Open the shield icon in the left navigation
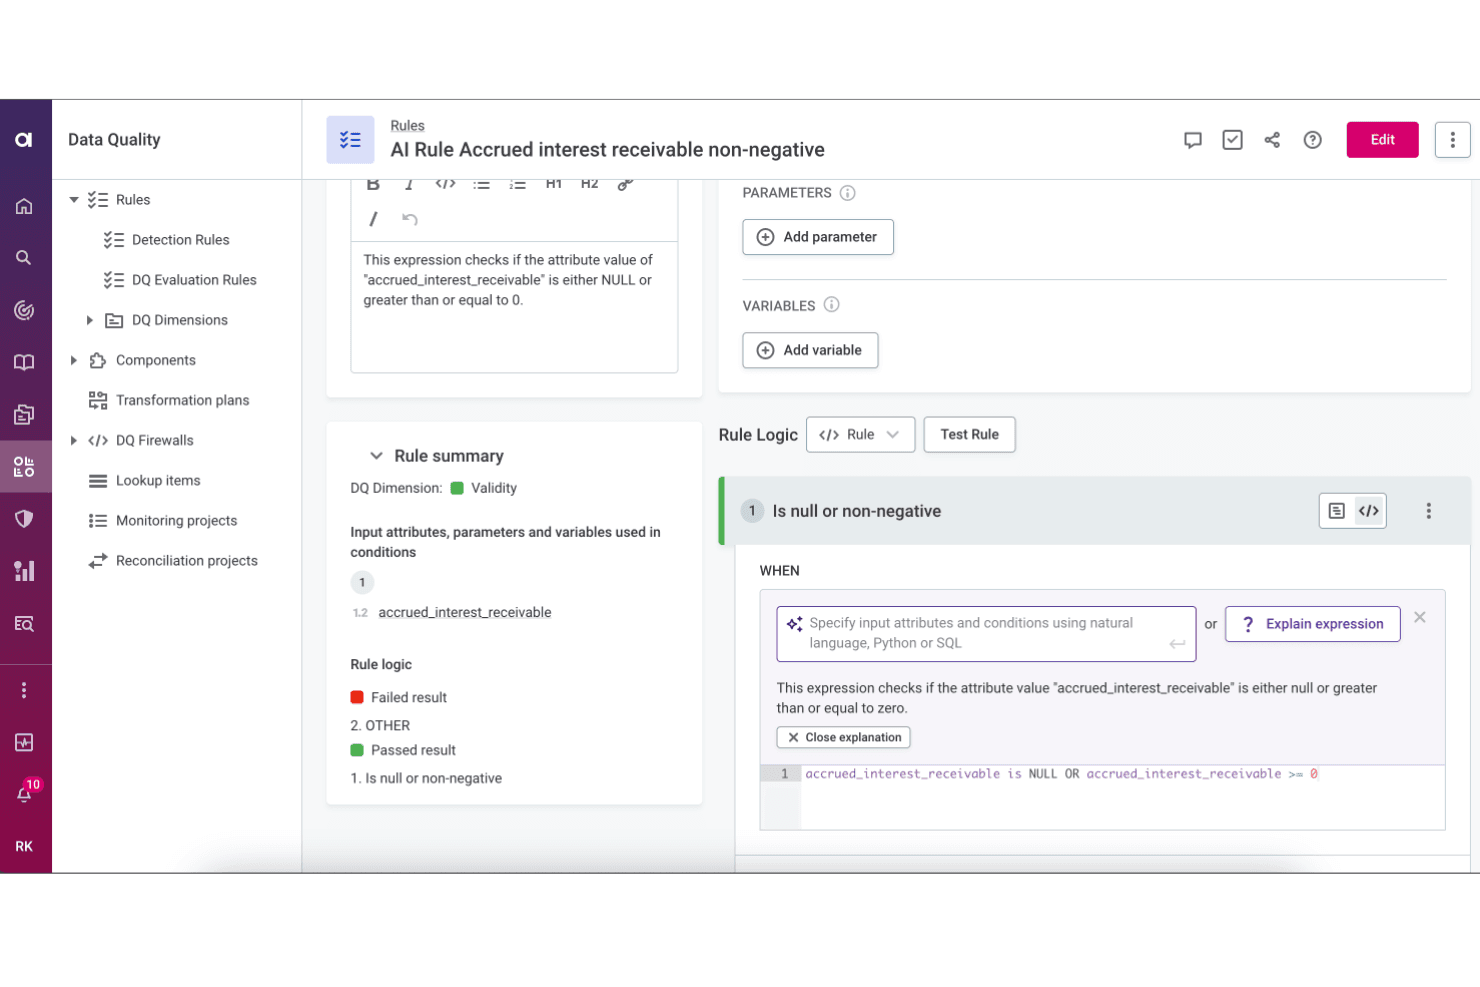Viewport: 1480px width, 987px height. (24, 518)
